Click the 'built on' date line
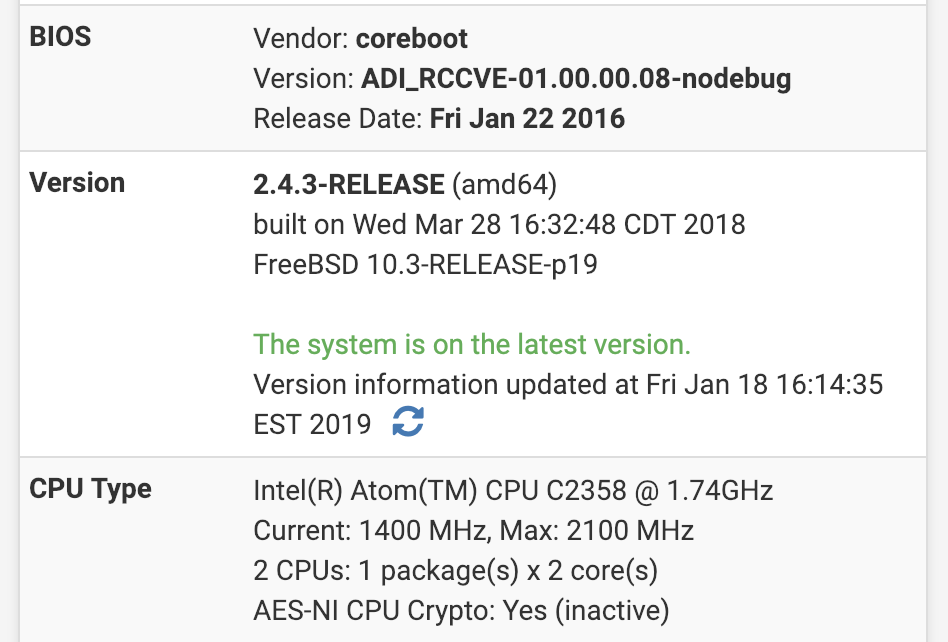This screenshot has height=642, width=948. click(x=499, y=224)
